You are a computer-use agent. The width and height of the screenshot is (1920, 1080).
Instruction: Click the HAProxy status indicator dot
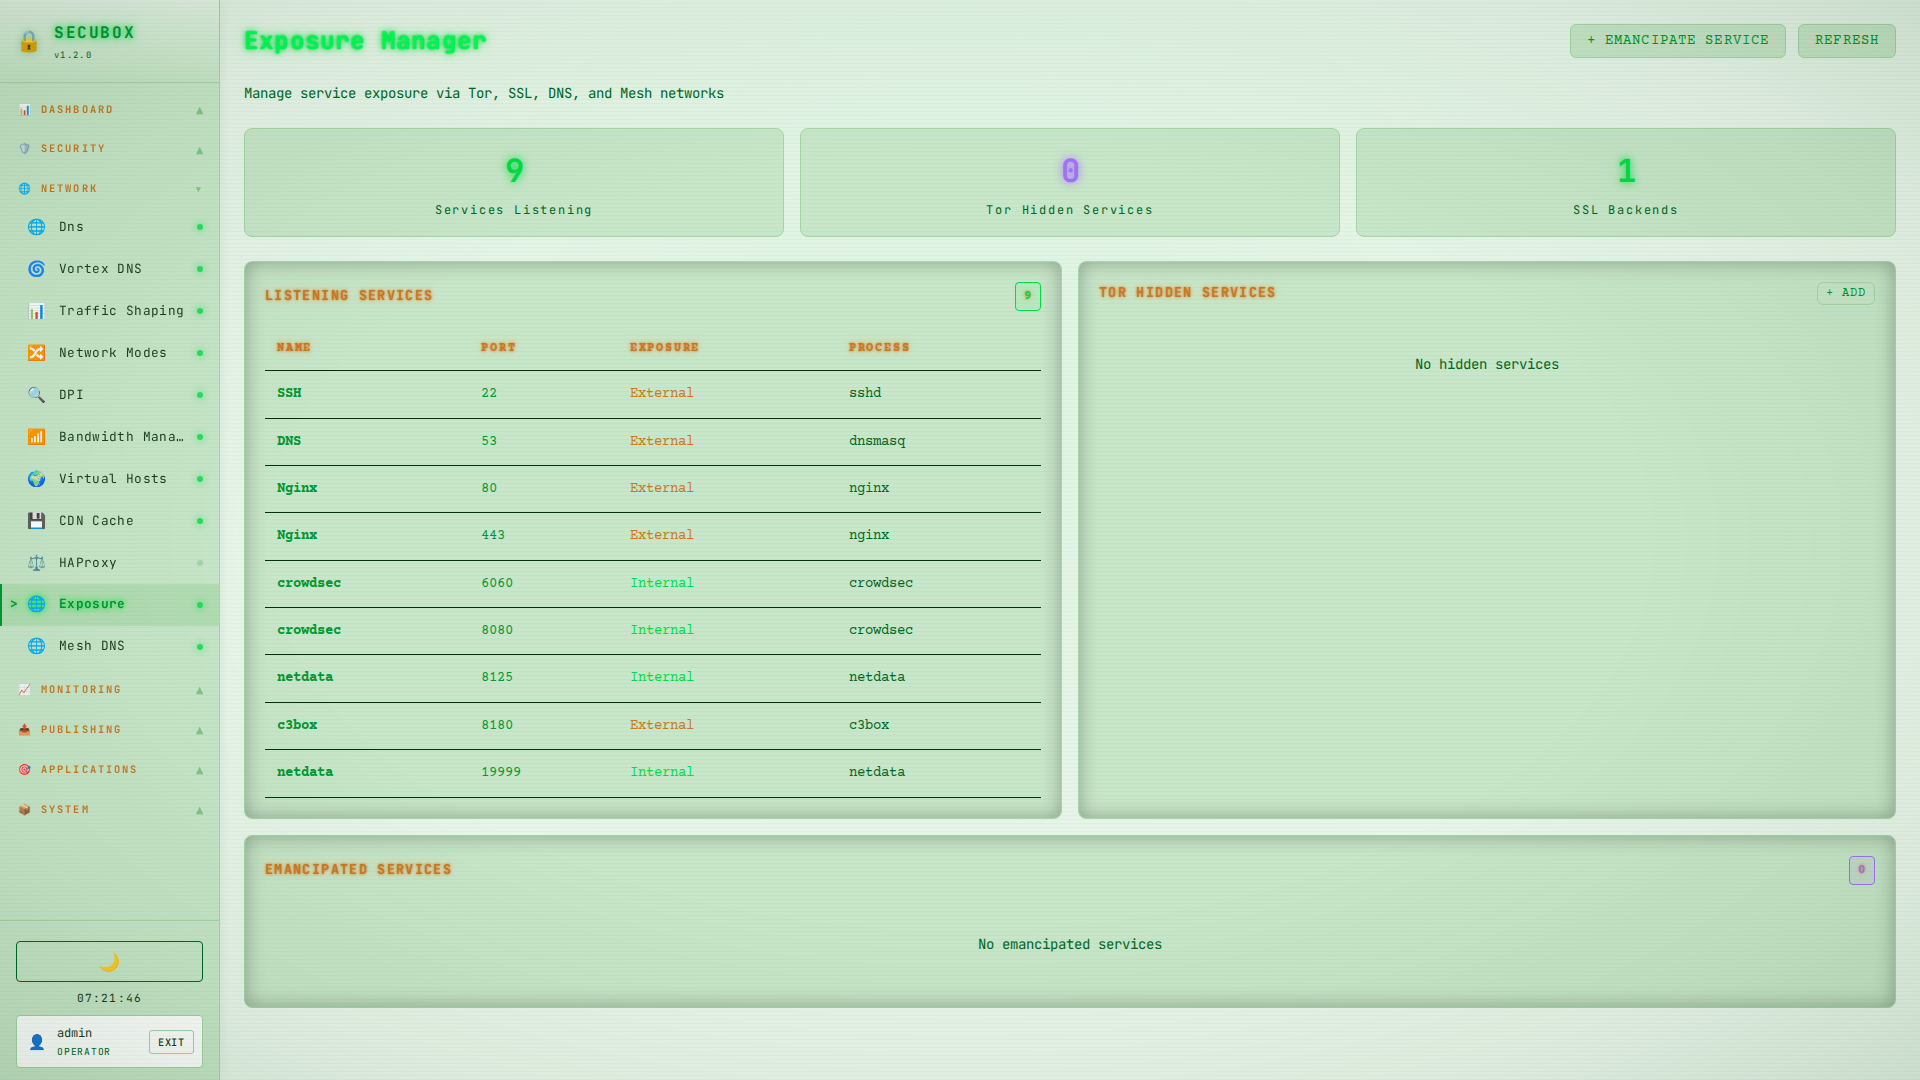[x=200, y=563]
